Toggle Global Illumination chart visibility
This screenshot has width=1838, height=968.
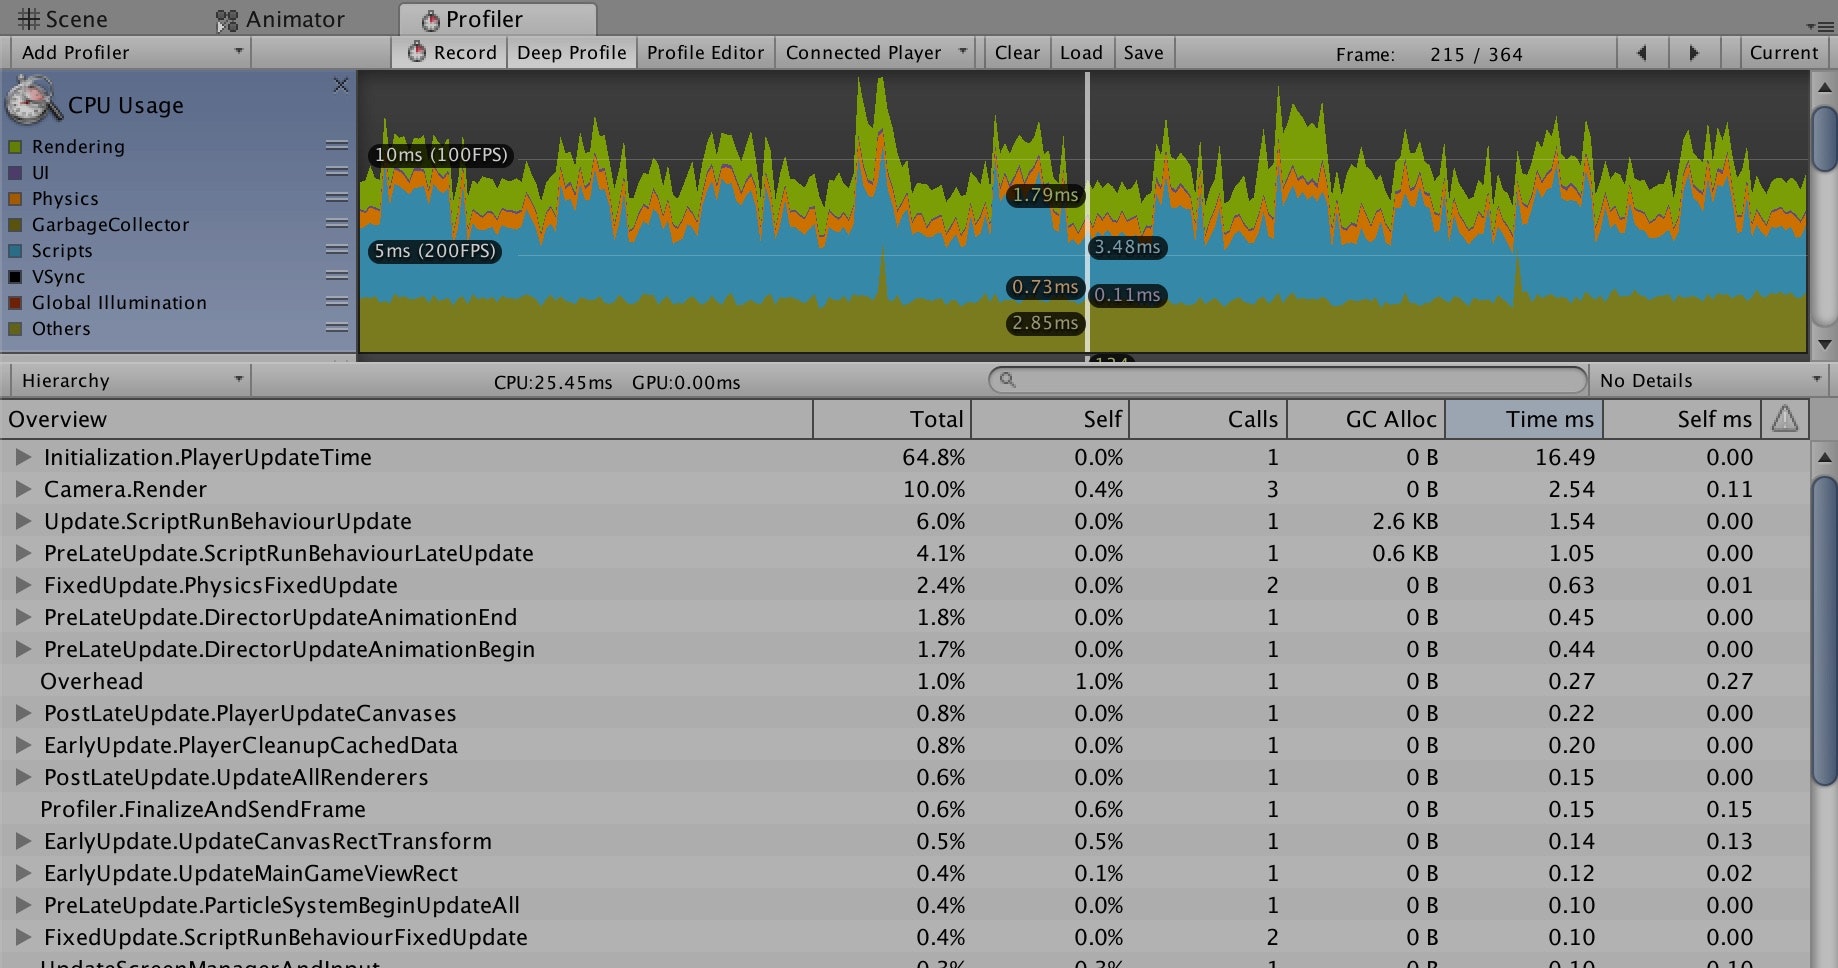click(15, 303)
